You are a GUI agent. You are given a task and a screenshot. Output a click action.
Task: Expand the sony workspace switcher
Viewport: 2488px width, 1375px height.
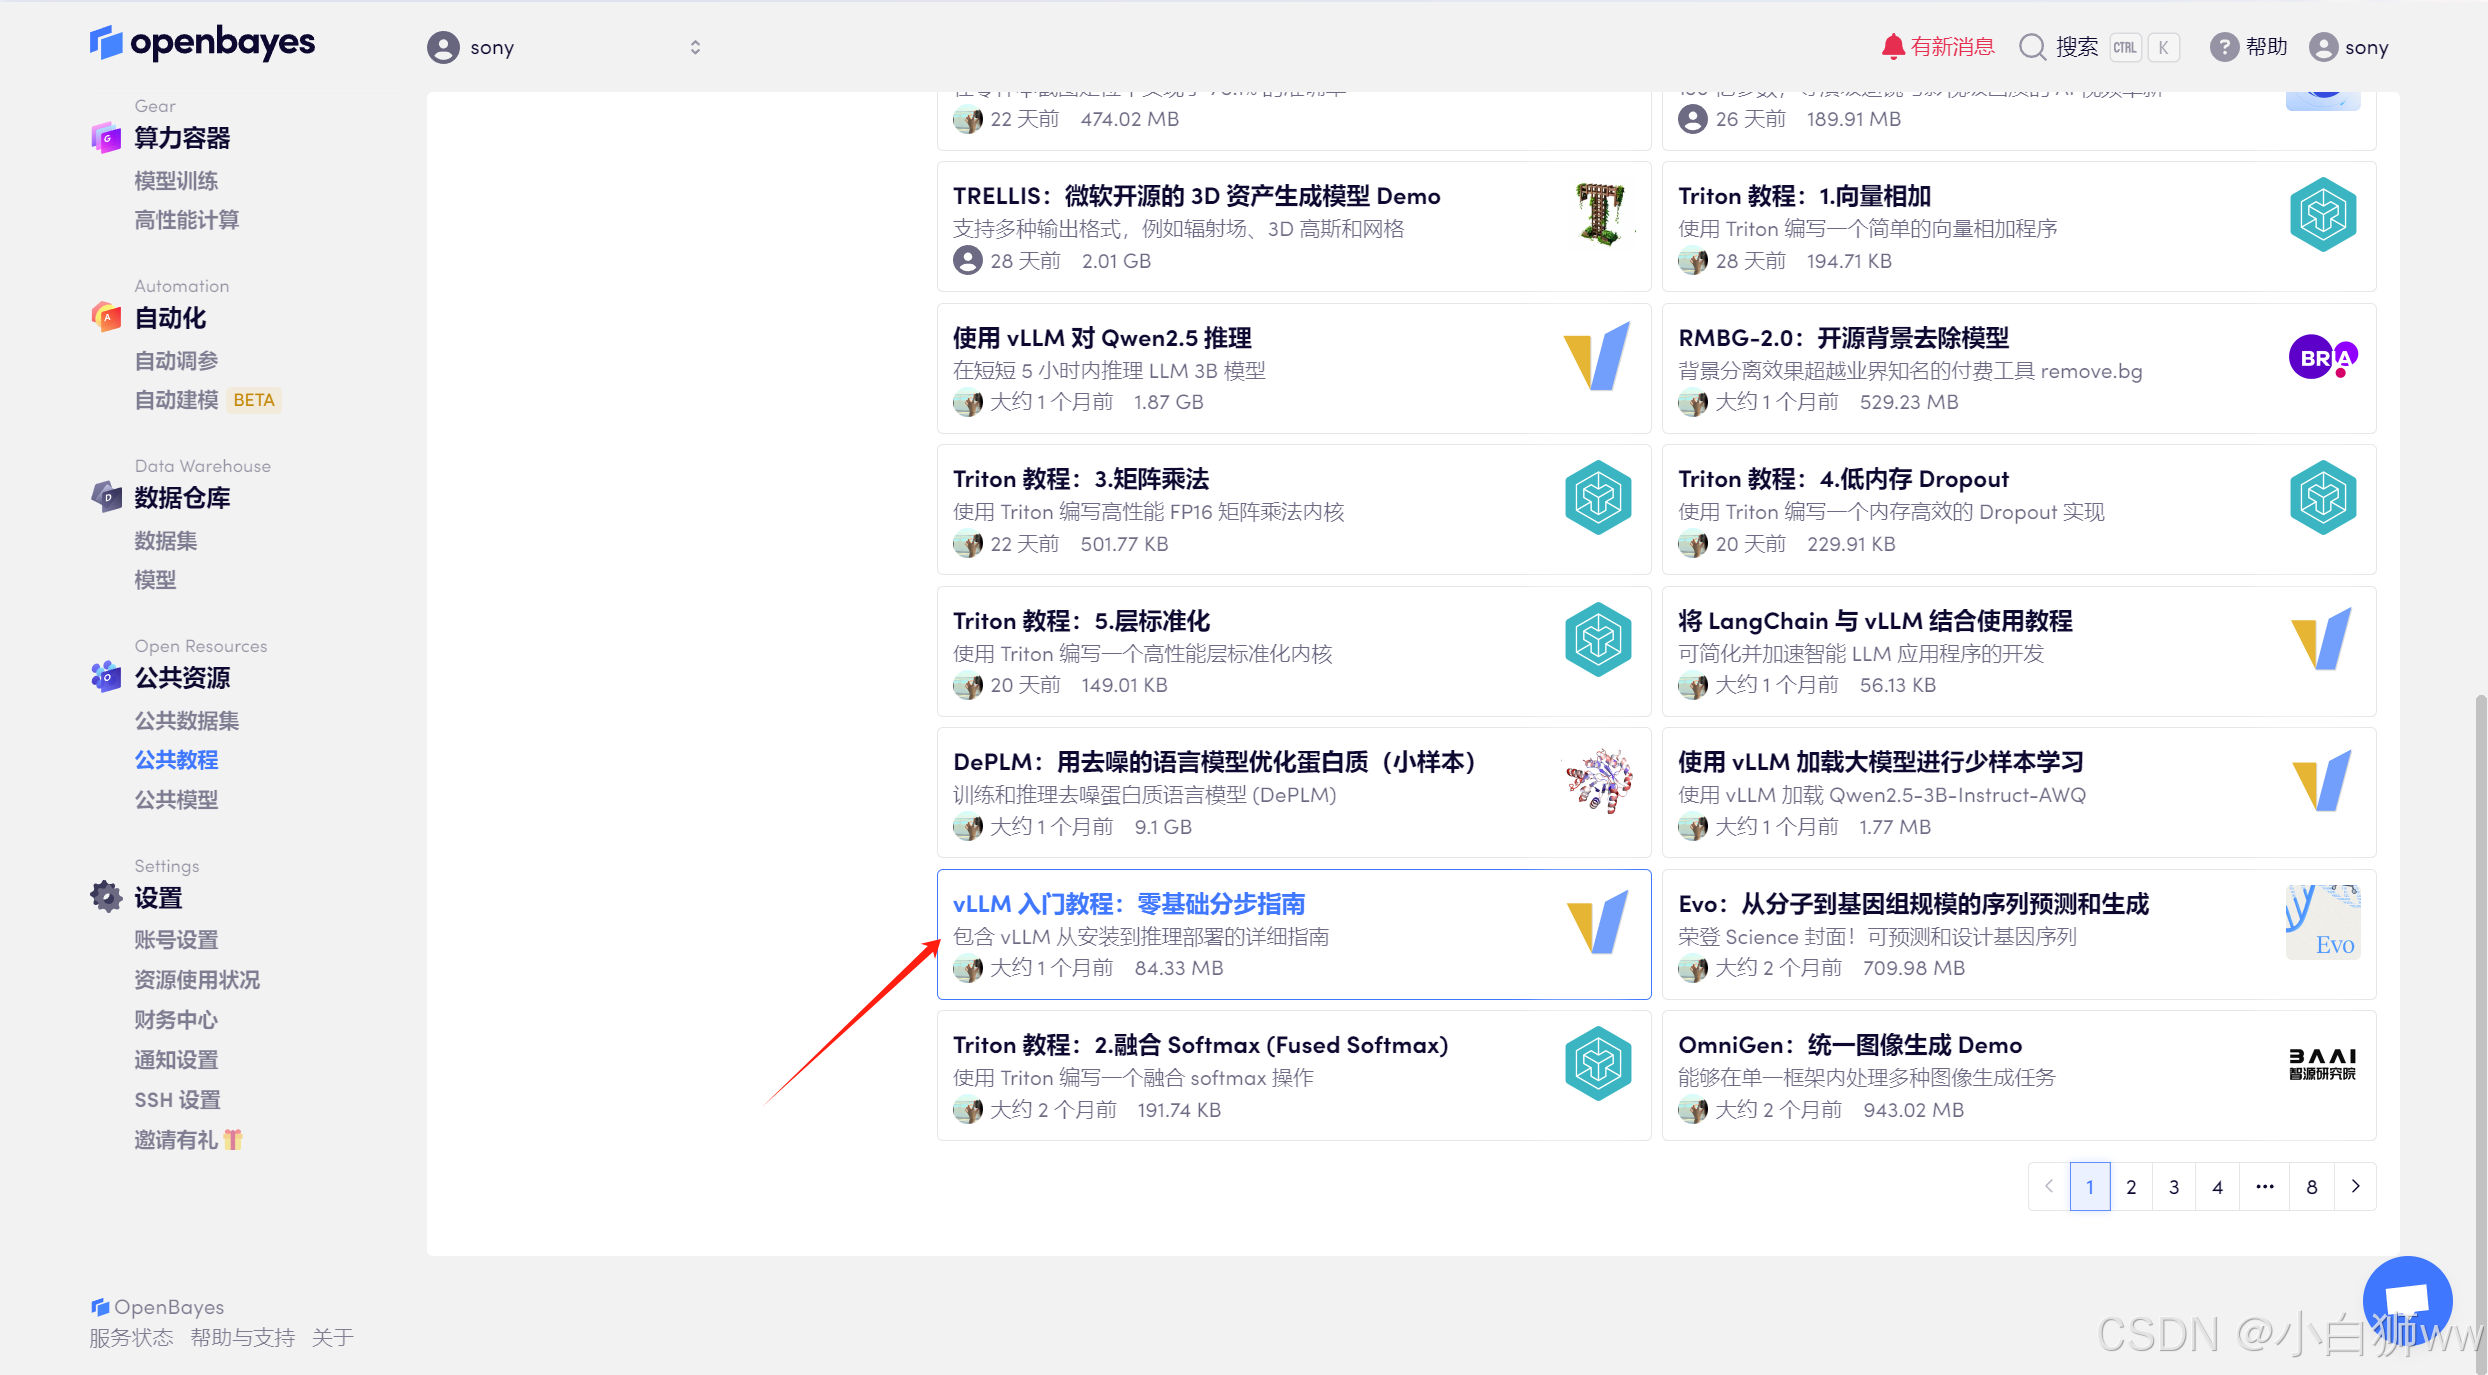coord(695,47)
